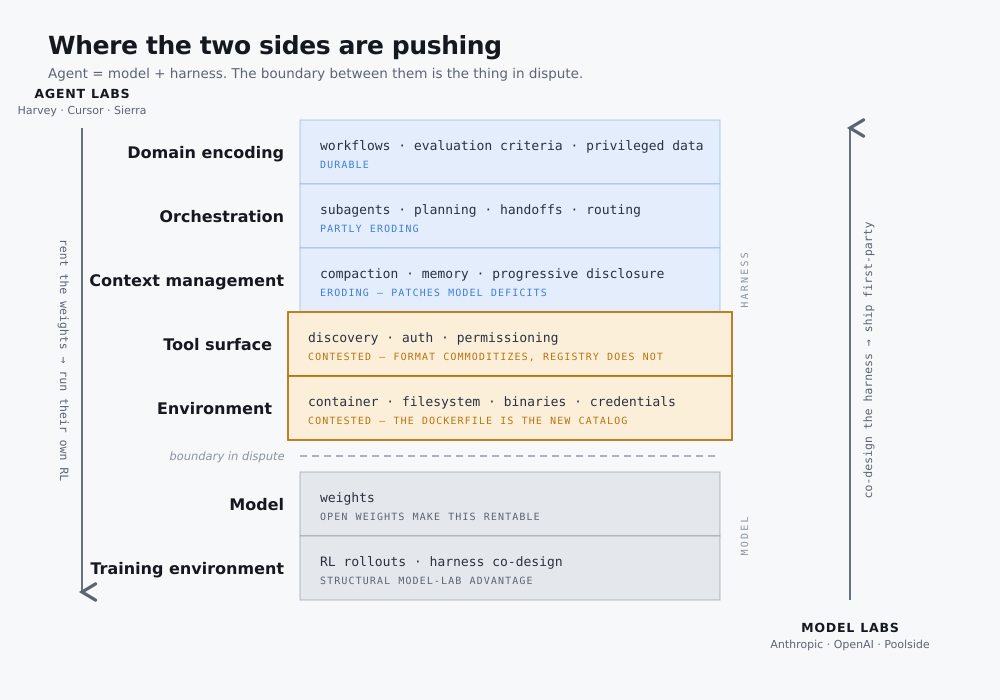Click the upward arrowhead above model labs line
Screen dimensions: 1000x700
click(856, 128)
